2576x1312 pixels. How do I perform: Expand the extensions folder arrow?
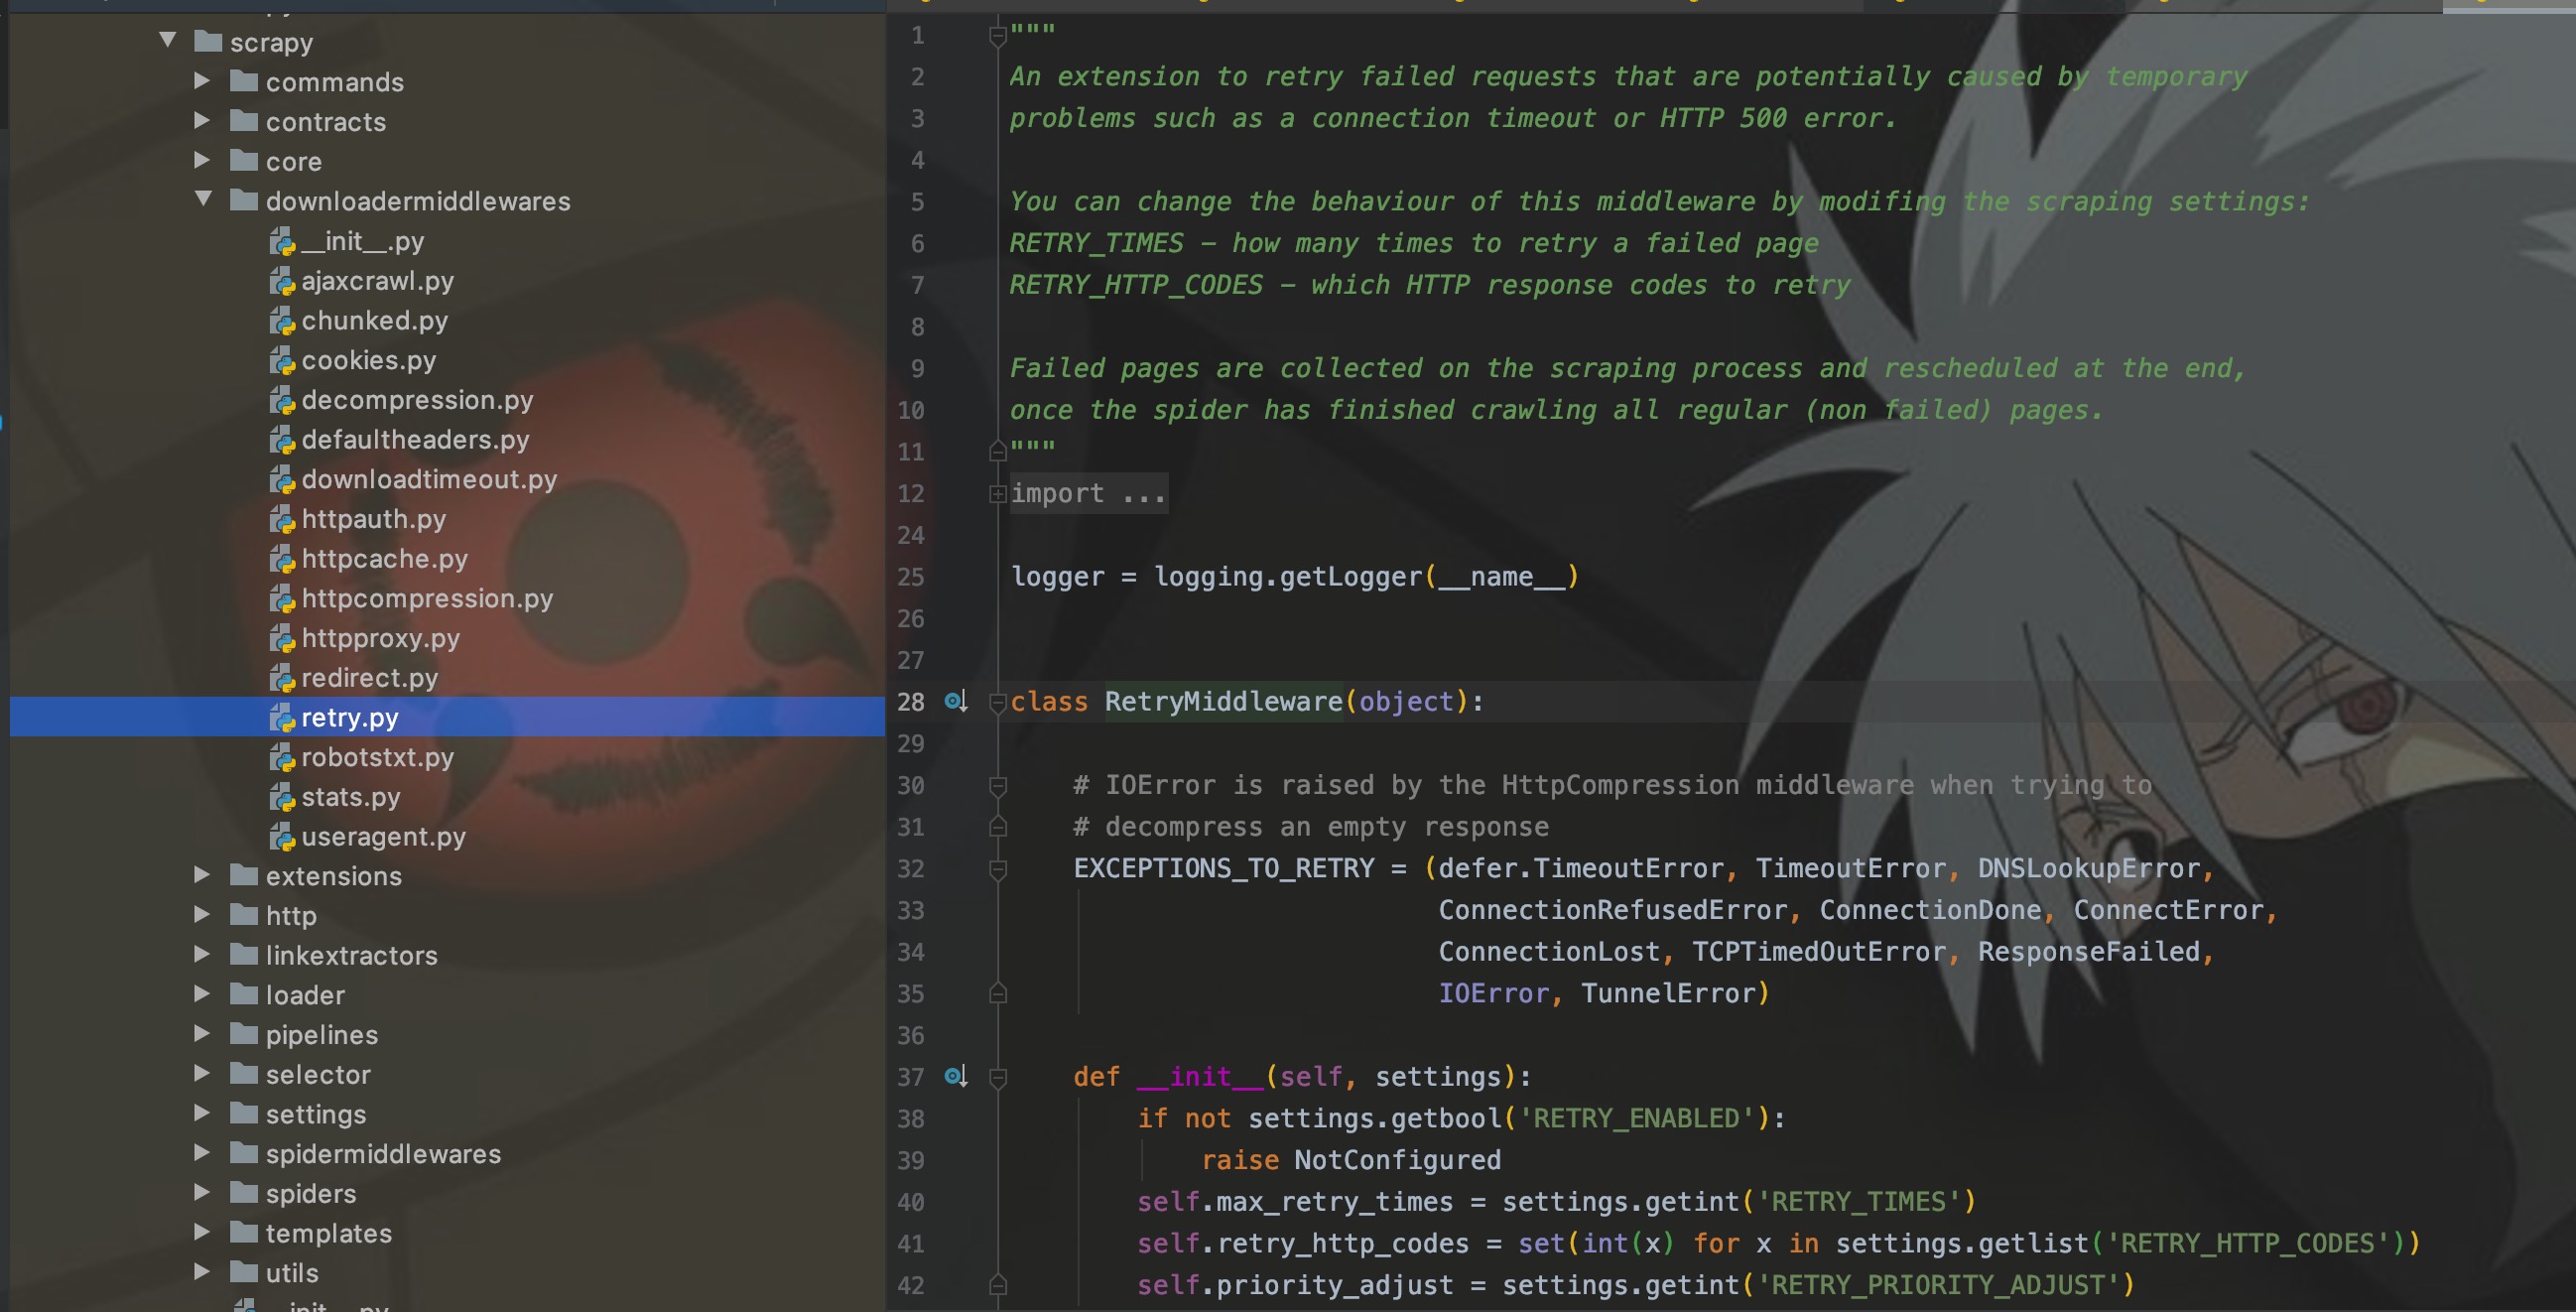point(202,875)
